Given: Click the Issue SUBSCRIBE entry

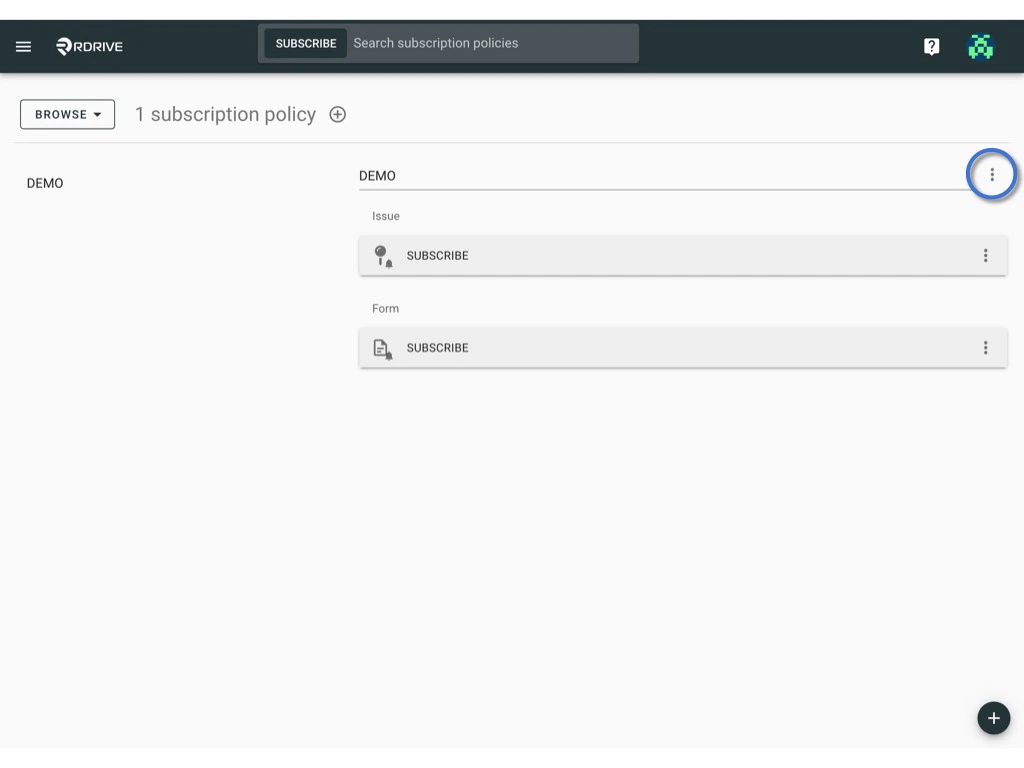Looking at the screenshot, I should pyautogui.click(x=438, y=255).
